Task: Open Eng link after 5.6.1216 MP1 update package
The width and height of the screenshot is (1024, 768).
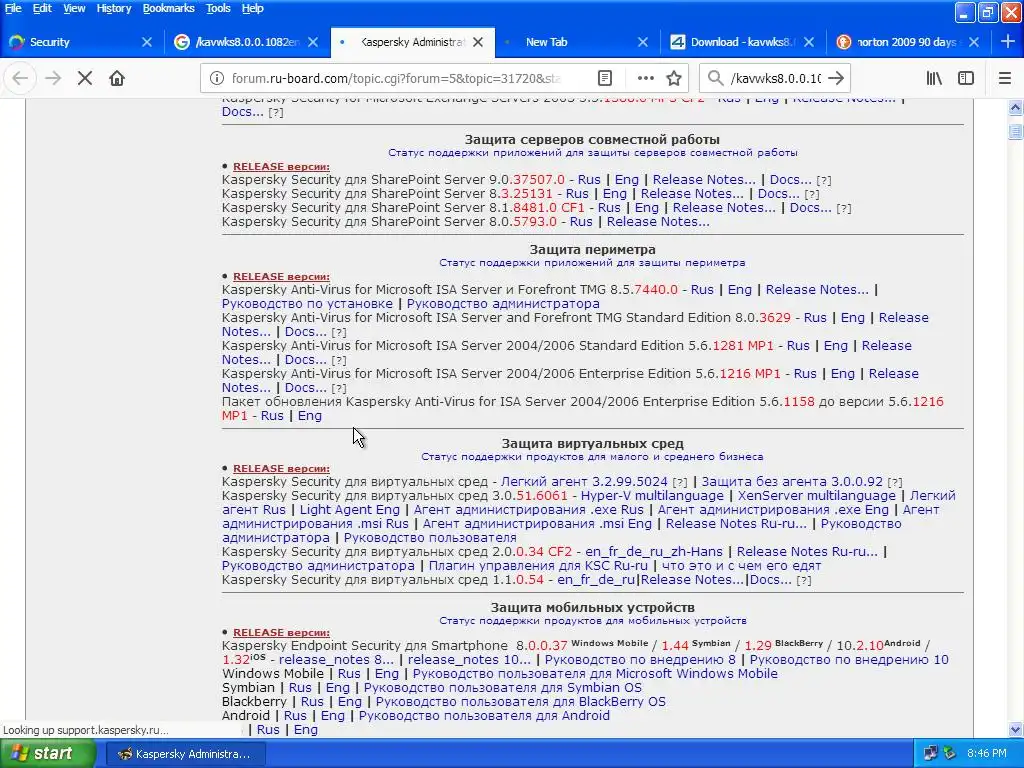Action: tap(310, 416)
